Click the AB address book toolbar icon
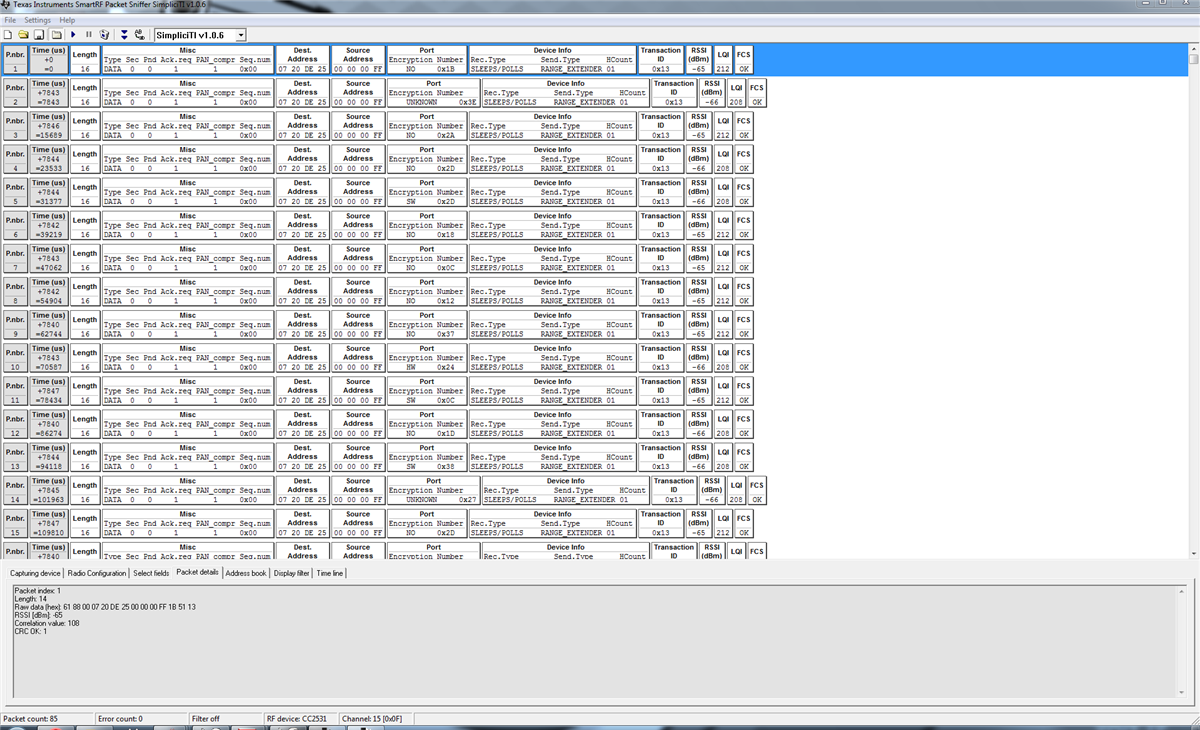This screenshot has height=730, width=1200. pos(139,35)
